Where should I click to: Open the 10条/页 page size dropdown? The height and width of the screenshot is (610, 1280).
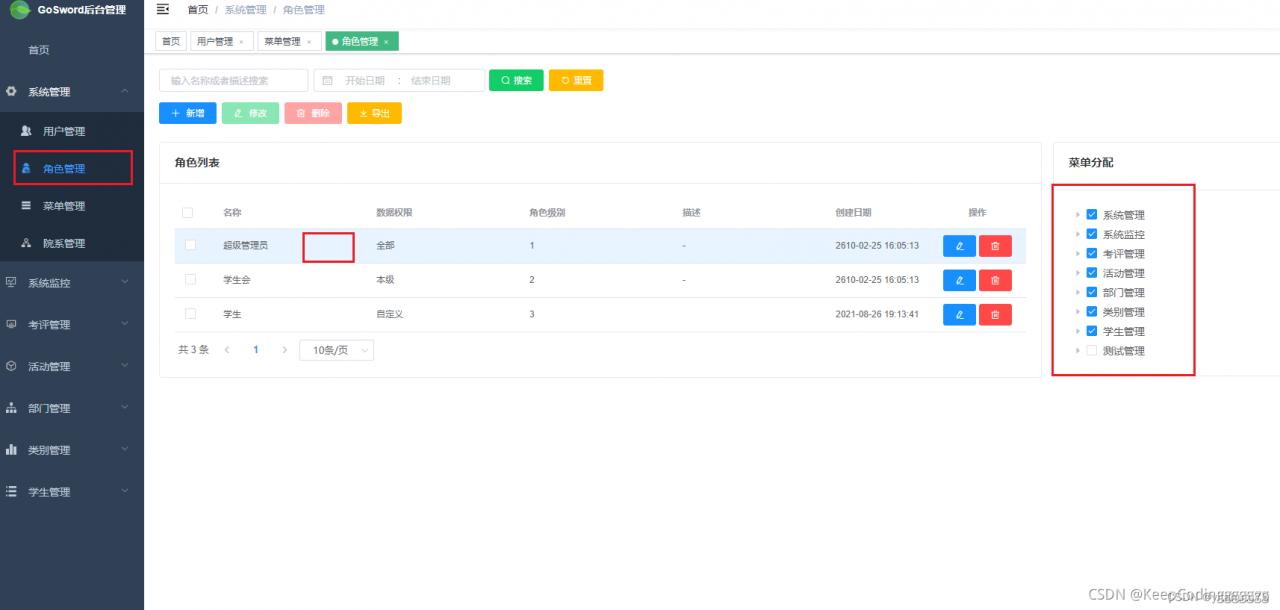(336, 350)
